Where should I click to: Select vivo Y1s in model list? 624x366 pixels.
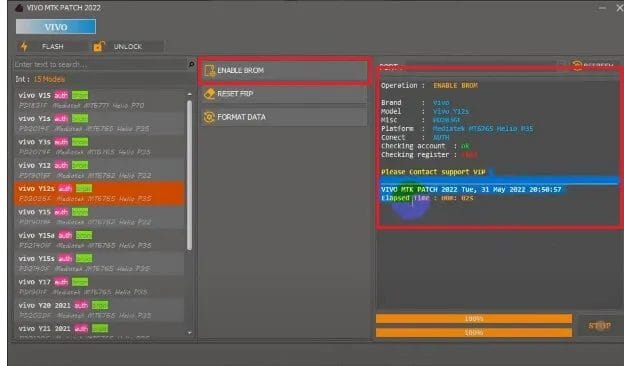[99, 123]
